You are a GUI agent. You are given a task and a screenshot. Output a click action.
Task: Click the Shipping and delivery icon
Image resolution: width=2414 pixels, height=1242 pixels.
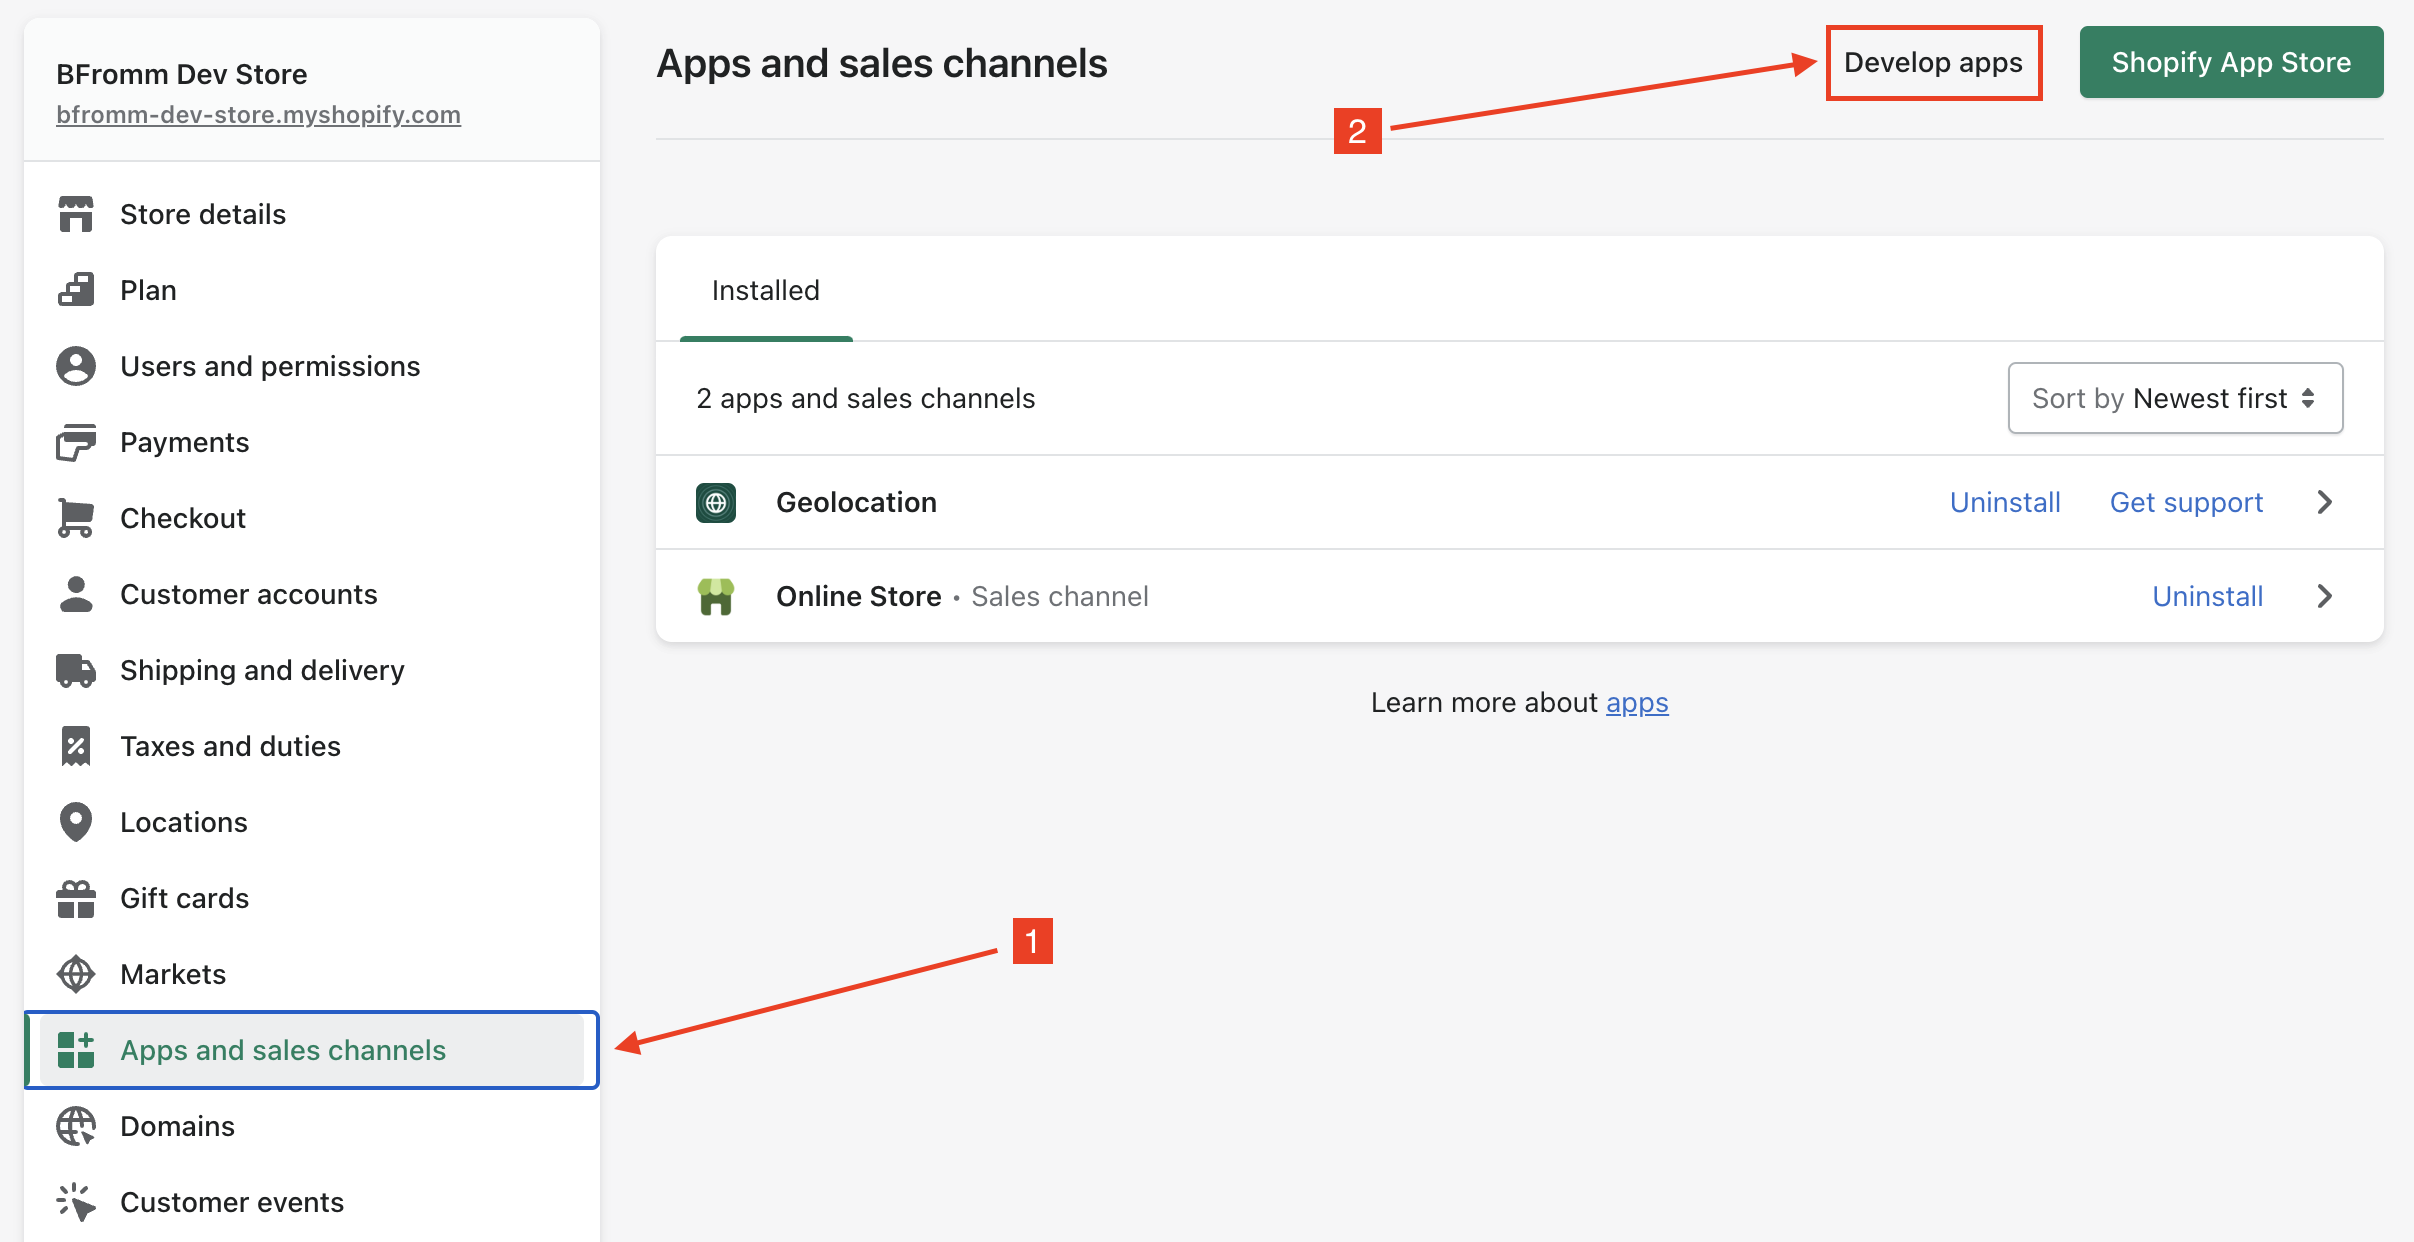[x=74, y=669]
